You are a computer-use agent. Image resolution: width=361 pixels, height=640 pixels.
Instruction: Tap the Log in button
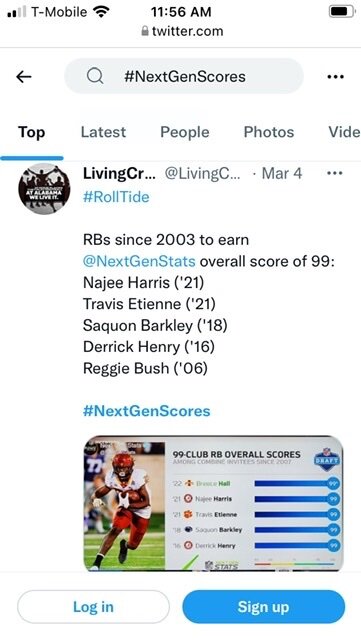pos(93,607)
